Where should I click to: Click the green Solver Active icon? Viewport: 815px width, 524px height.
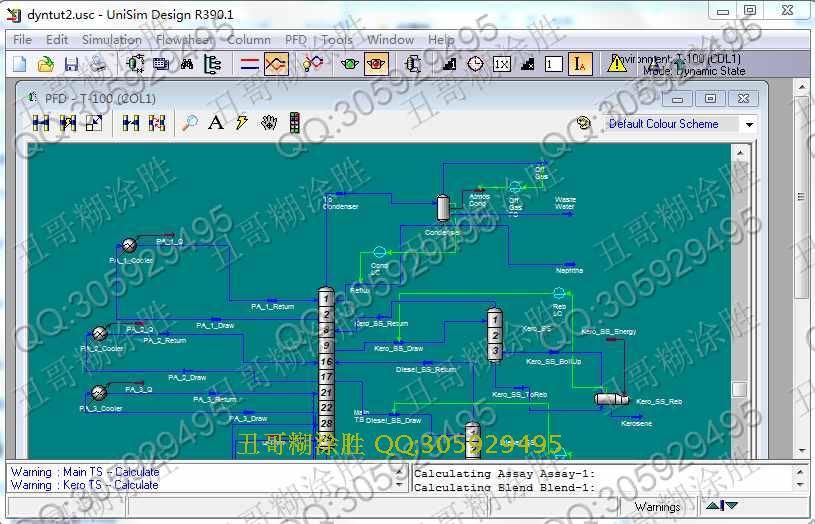point(350,64)
